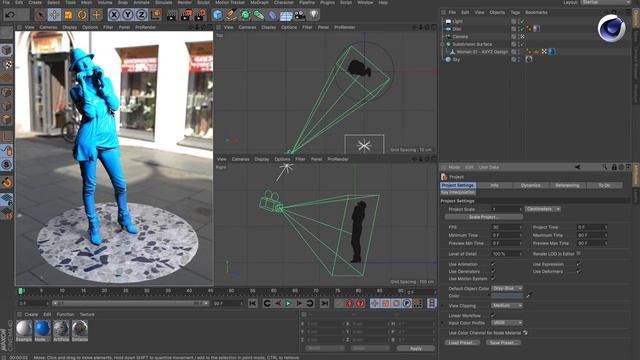Select the blue material thumbnail

click(42, 329)
